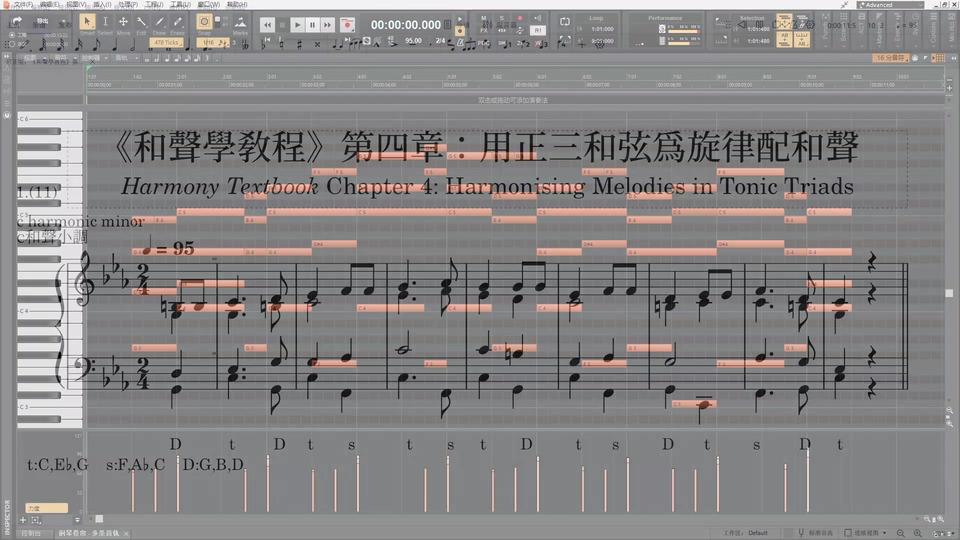
Task: Open the 音轨 dropdown in piano roll
Action: (124, 58)
